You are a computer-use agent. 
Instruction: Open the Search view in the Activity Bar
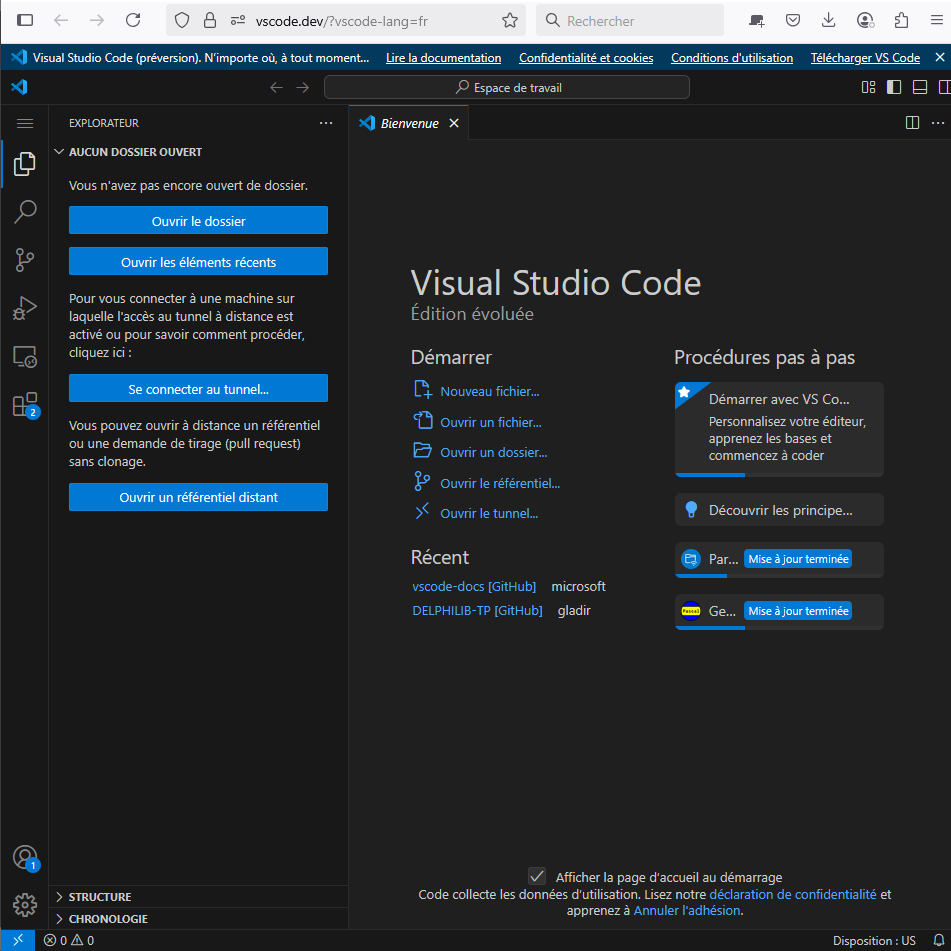[x=25, y=211]
